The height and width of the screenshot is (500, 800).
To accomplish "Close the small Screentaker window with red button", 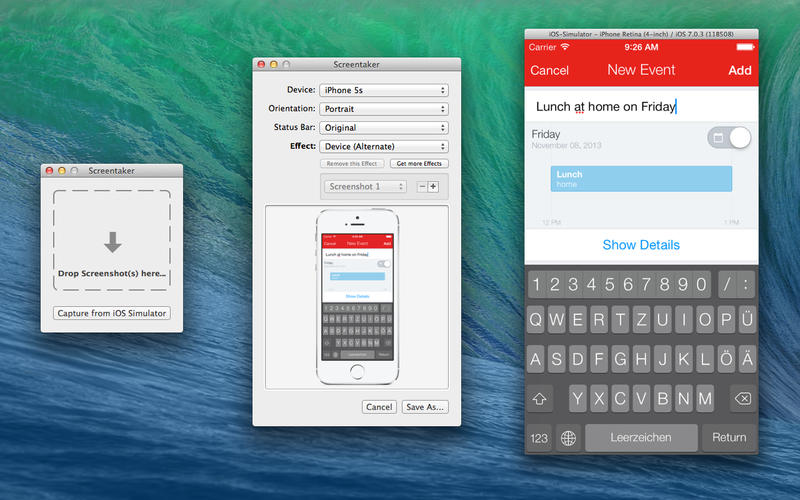I will pos(49,171).
